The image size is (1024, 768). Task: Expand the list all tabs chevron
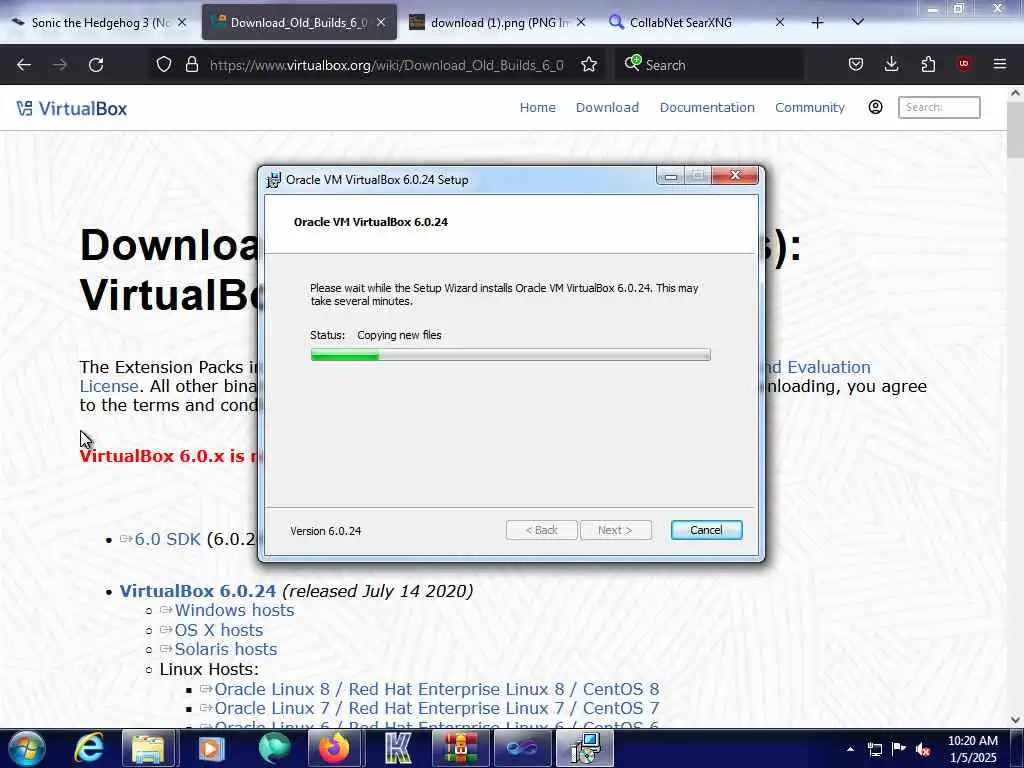pyautogui.click(x=857, y=22)
